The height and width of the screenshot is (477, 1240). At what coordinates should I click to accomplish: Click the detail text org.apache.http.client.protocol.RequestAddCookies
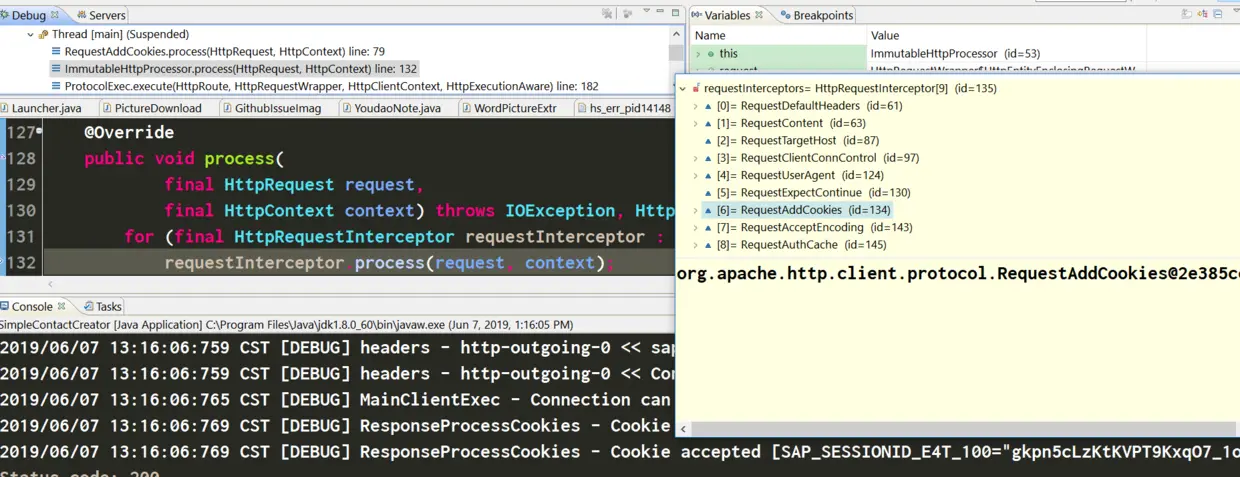[x=958, y=274]
